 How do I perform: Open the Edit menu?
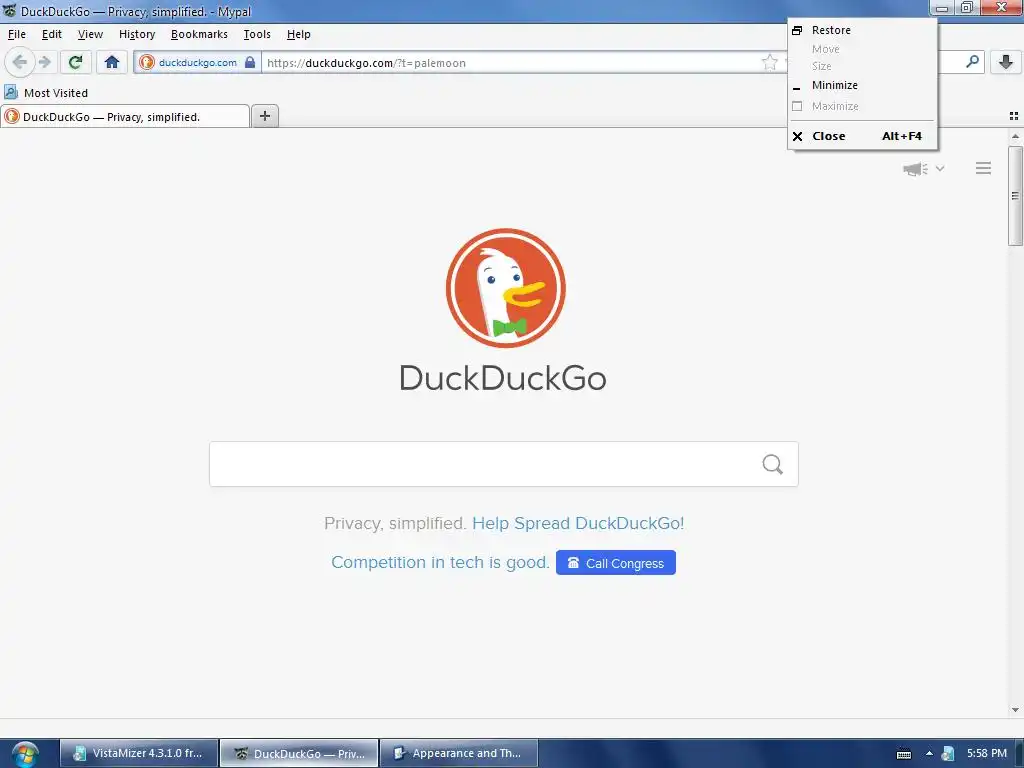coord(52,34)
